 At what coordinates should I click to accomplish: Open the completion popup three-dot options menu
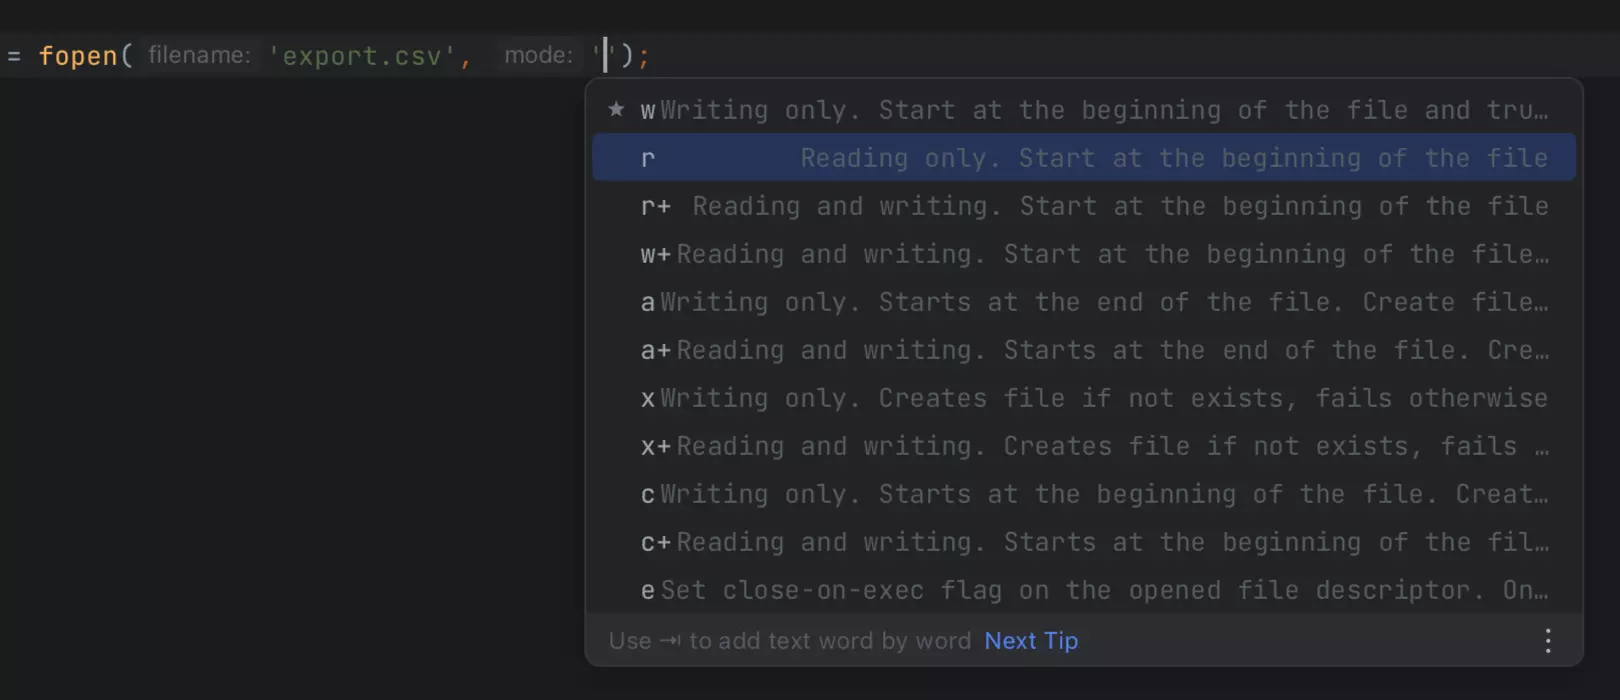[1548, 641]
